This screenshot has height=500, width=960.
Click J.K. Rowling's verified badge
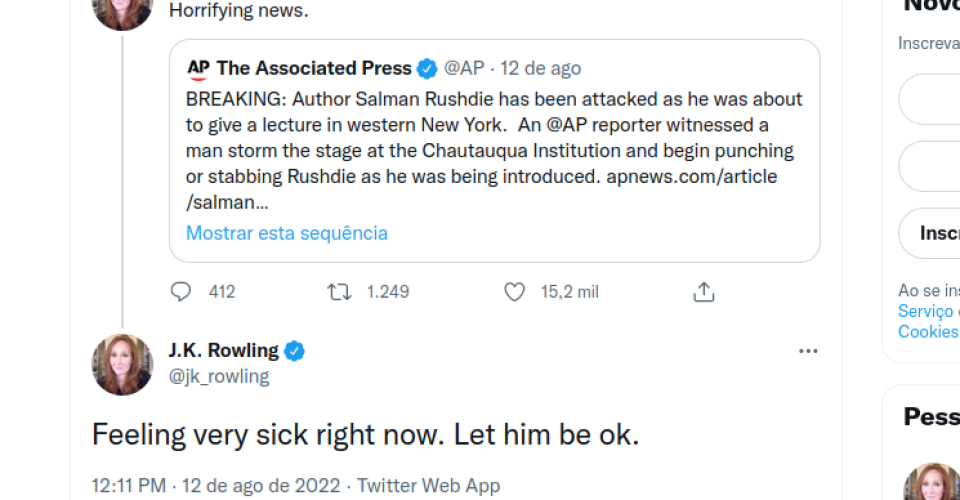tap(294, 351)
